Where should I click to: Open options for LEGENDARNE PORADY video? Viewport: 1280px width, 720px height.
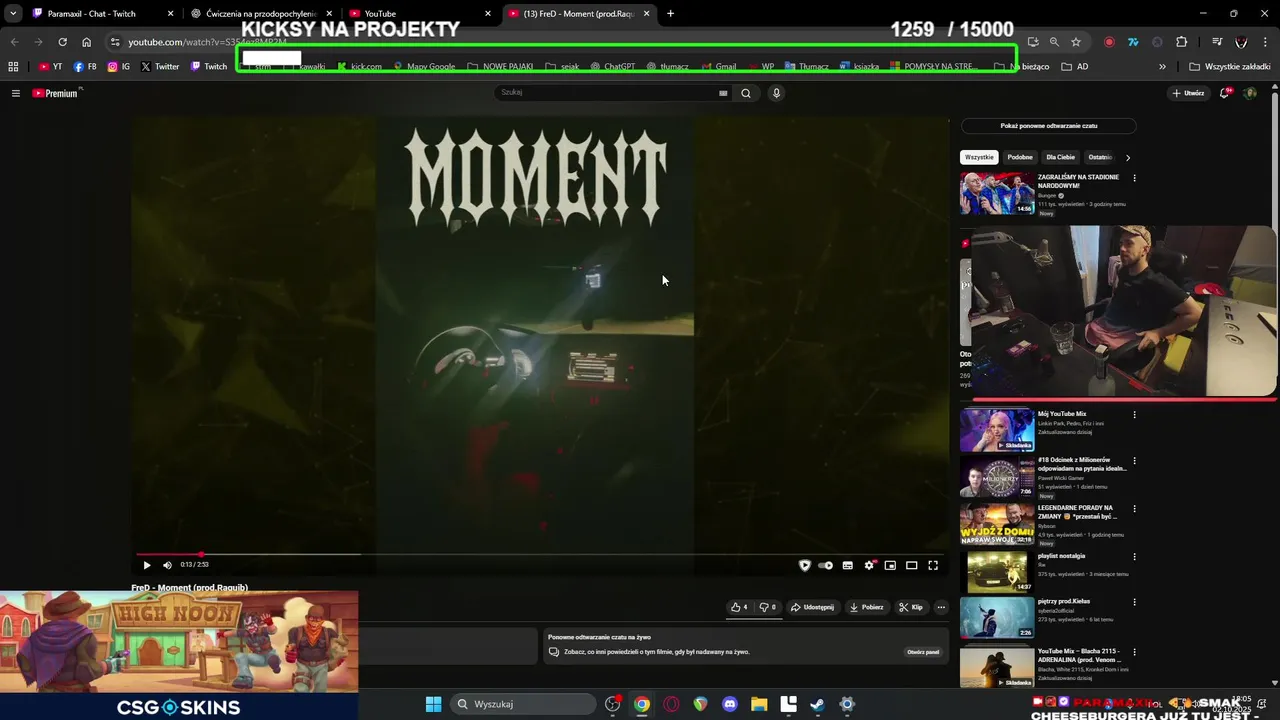point(1134,508)
